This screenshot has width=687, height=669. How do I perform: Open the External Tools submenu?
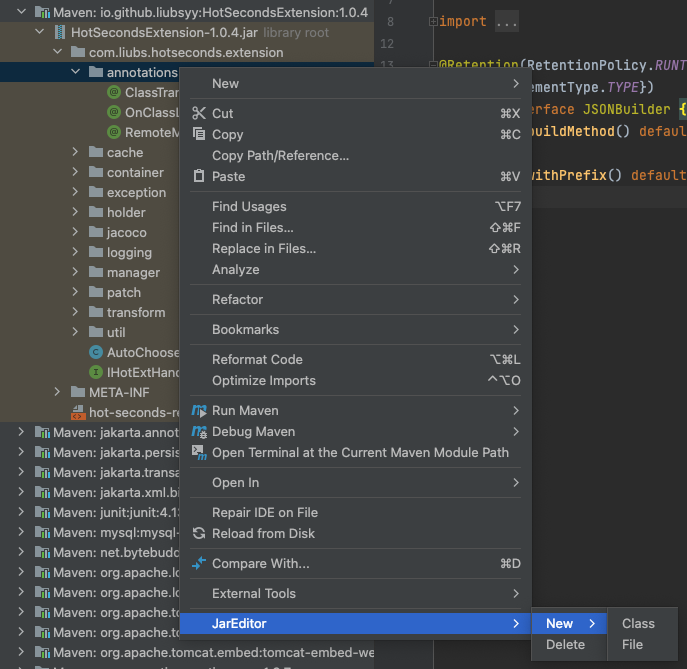(x=355, y=594)
